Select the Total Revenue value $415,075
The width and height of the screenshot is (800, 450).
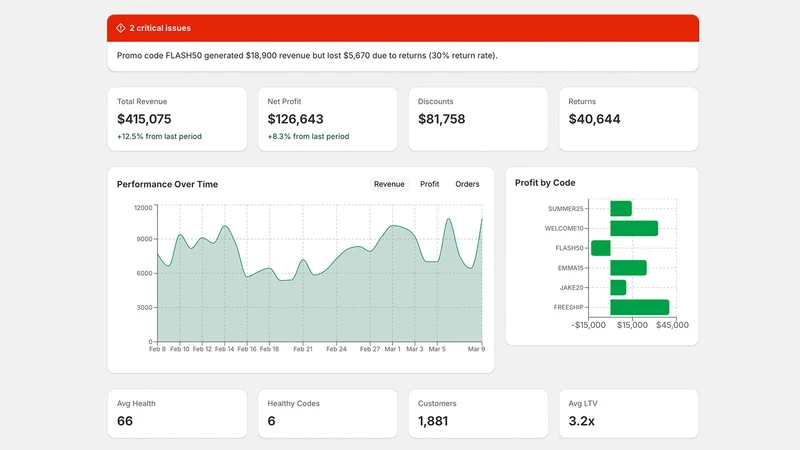coord(144,119)
